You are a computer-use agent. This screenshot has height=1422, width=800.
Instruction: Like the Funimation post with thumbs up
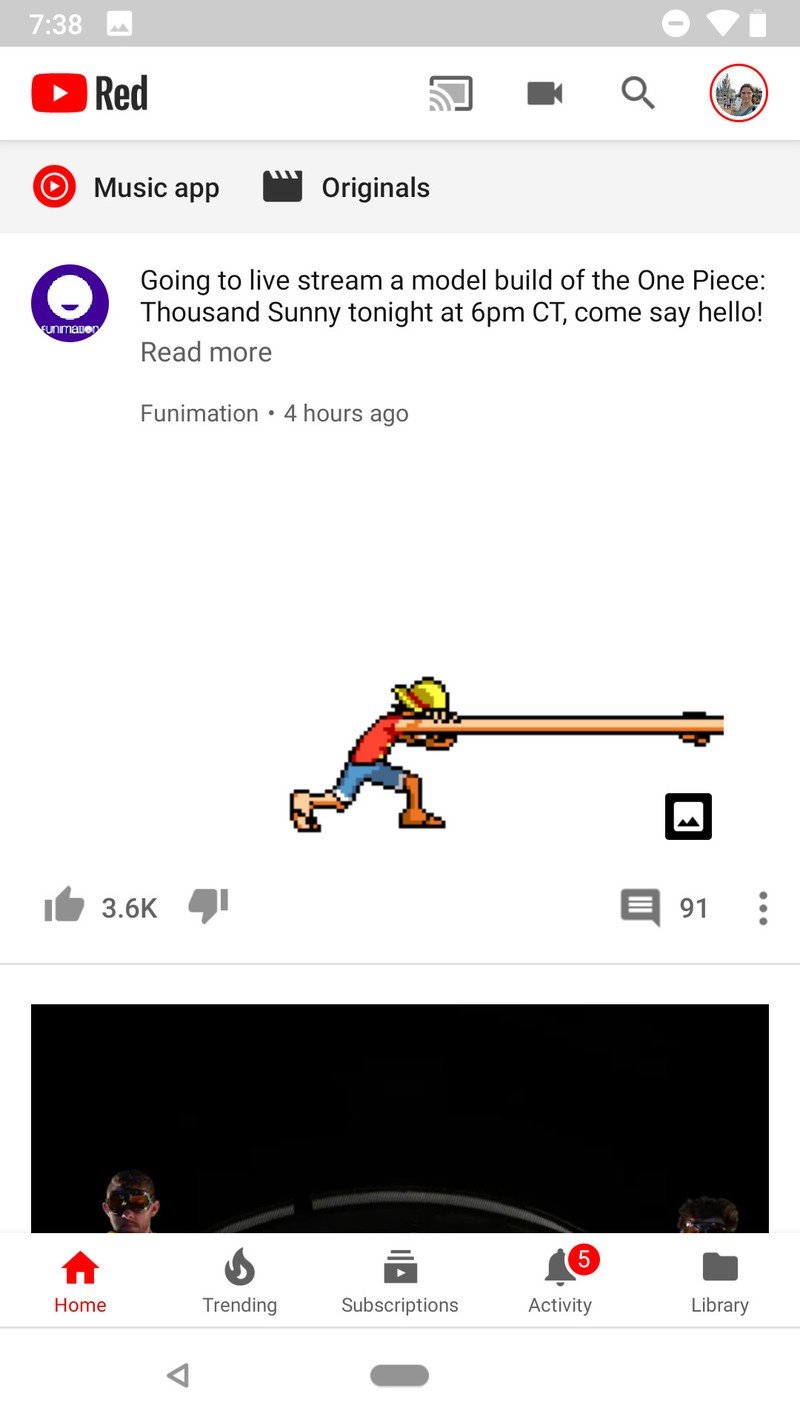pos(64,906)
